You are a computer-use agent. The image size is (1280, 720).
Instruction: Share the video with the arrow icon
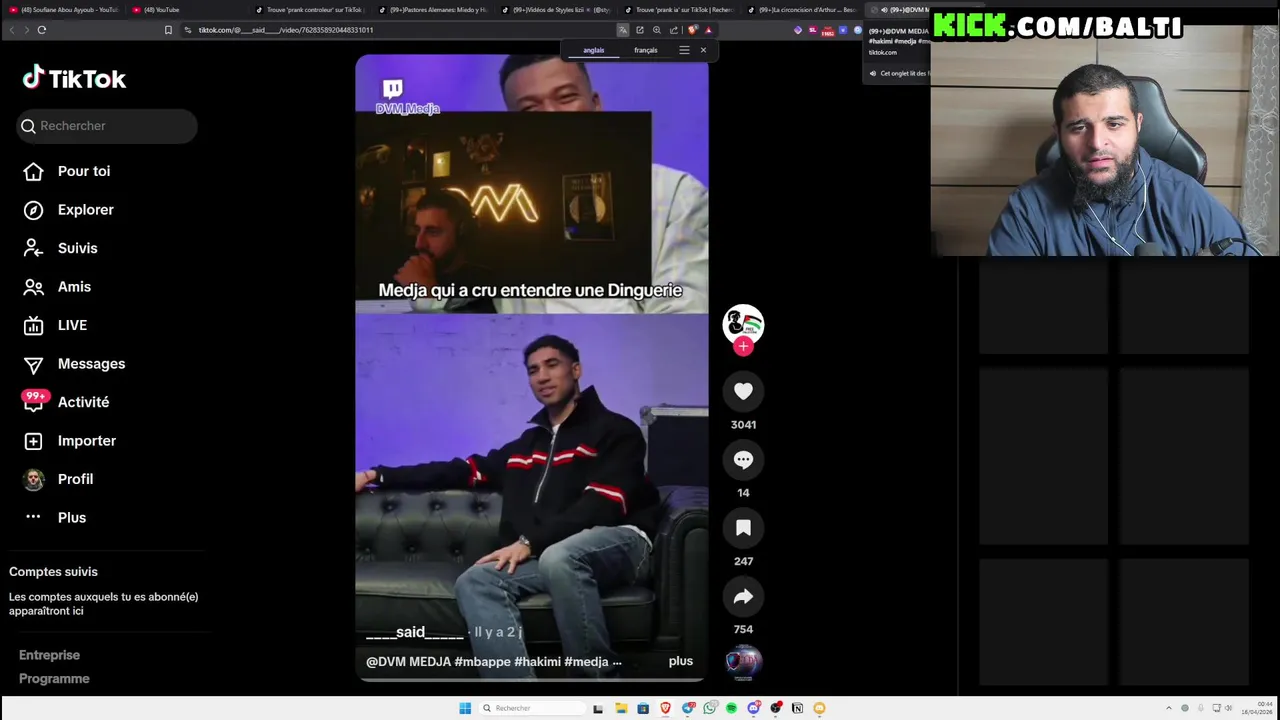click(743, 597)
